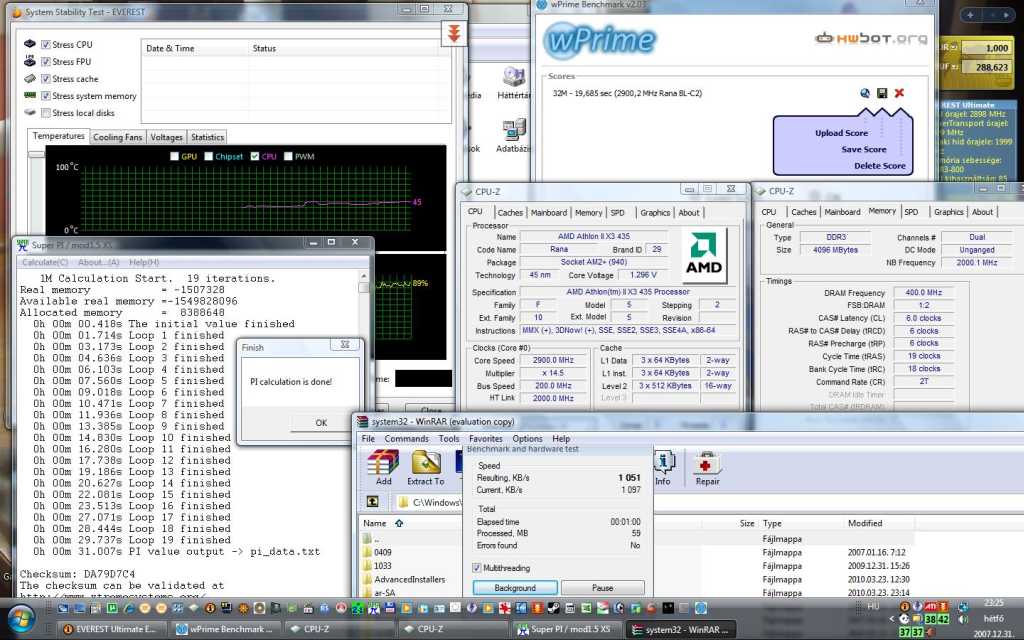Click the WinRAR C:\Windows path combo box
The image size is (1024, 640).
pos(428,502)
